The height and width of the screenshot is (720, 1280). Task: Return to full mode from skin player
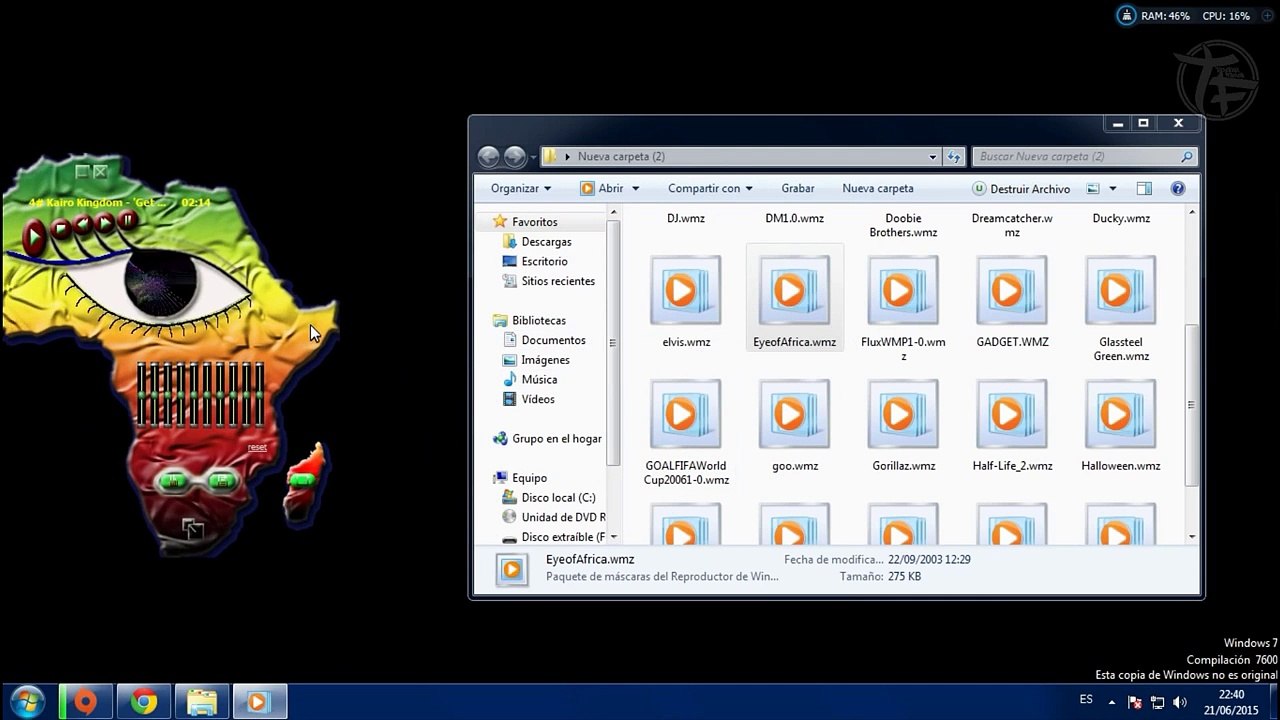(193, 528)
